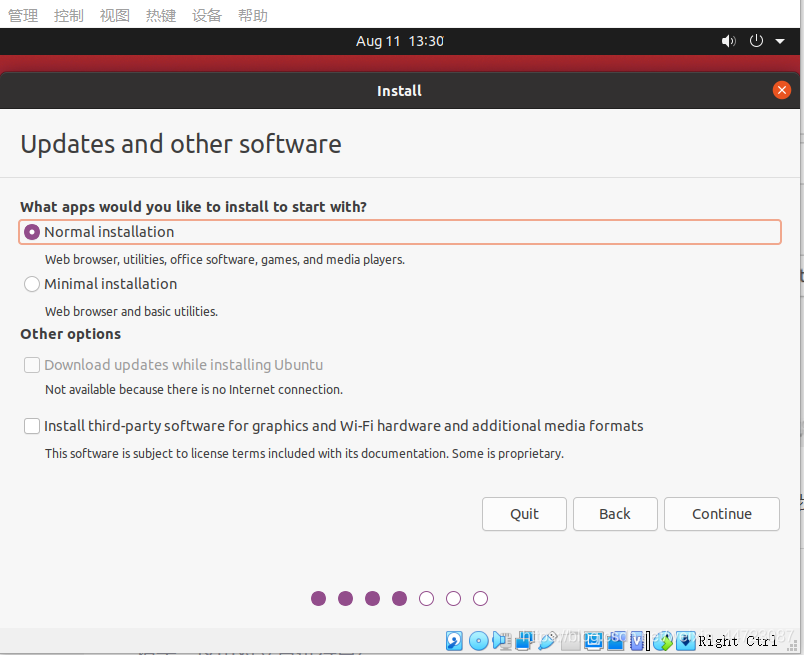
Task: Open the optical disk drive indicator
Action: click(x=479, y=641)
